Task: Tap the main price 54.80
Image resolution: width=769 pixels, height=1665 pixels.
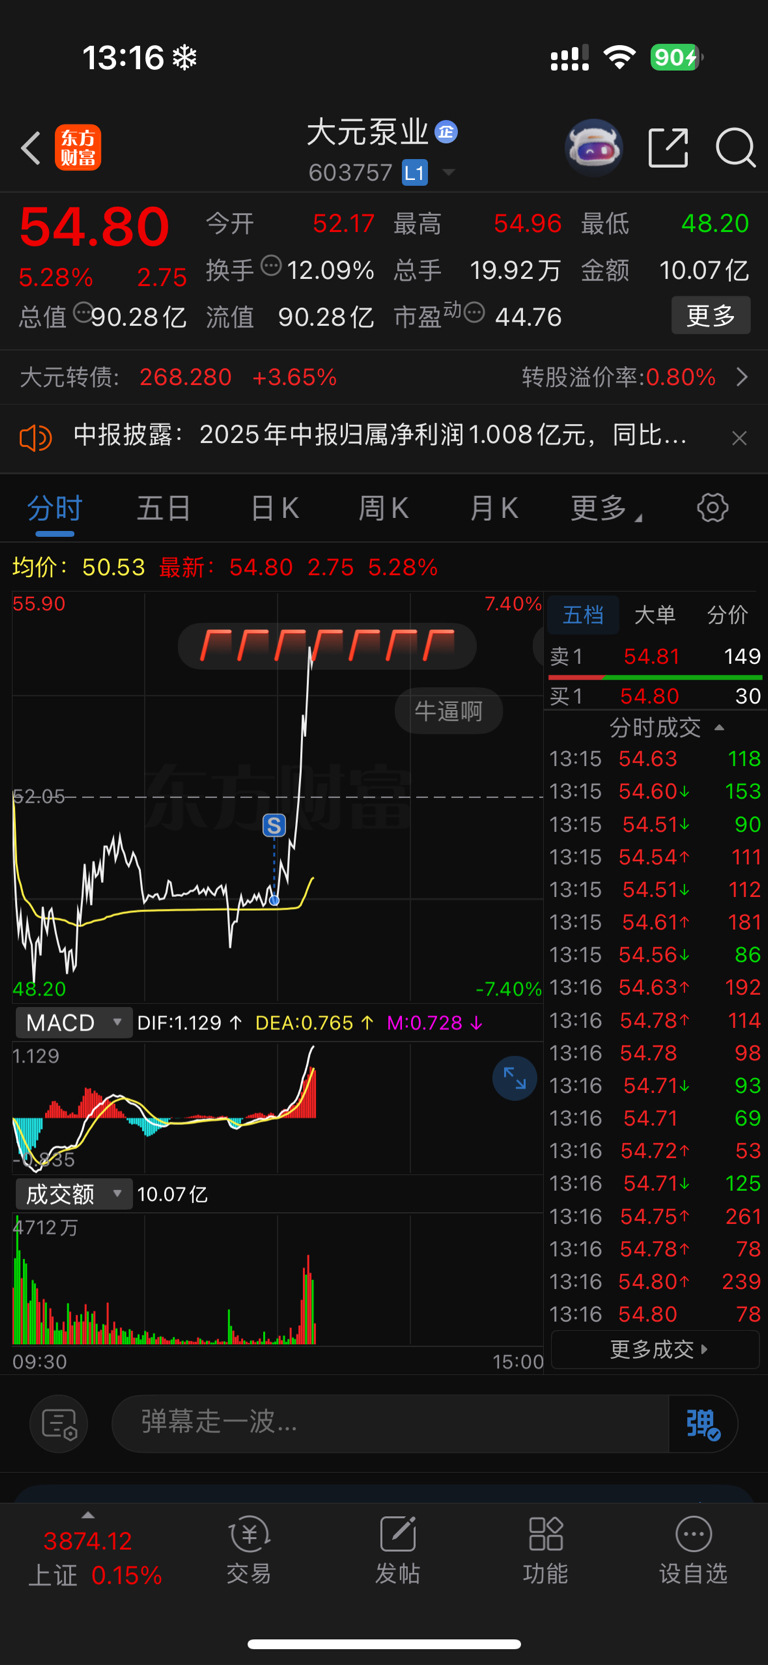Action: pyautogui.click(x=94, y=226)
